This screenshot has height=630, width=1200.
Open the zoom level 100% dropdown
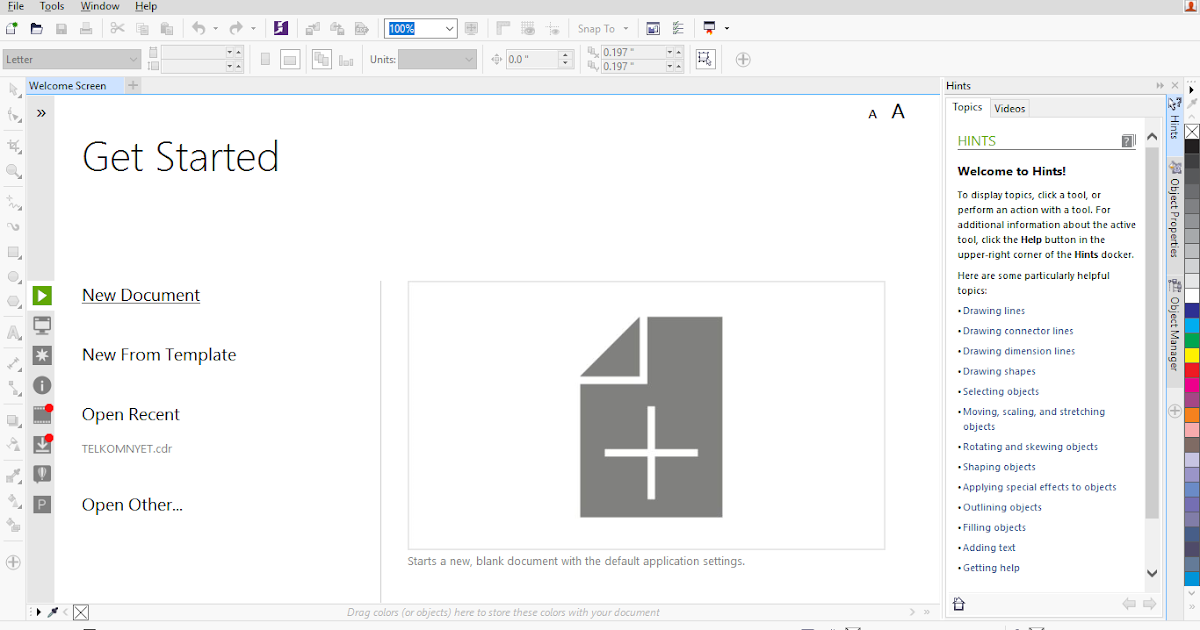[x=449, y=29]
